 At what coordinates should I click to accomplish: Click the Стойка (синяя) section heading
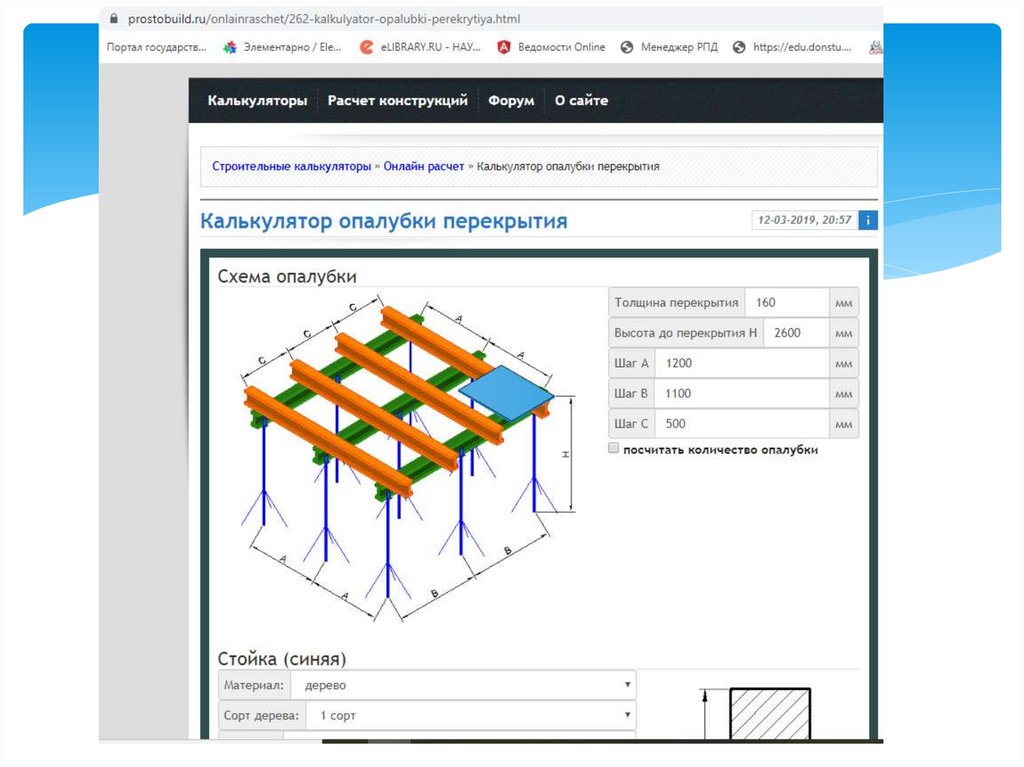pos(281,658)
